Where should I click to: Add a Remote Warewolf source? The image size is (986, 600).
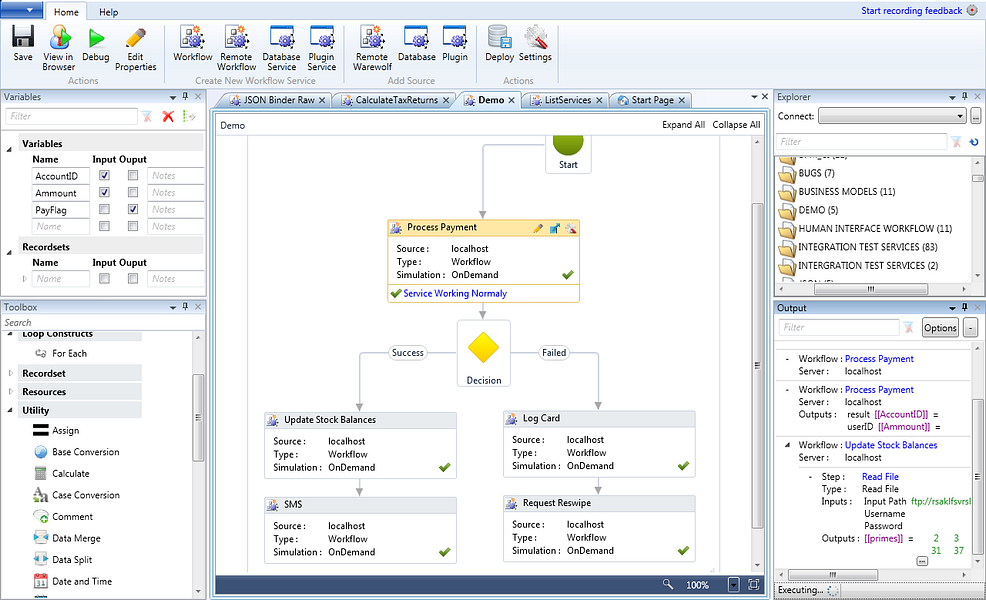[x=372, y=39]
